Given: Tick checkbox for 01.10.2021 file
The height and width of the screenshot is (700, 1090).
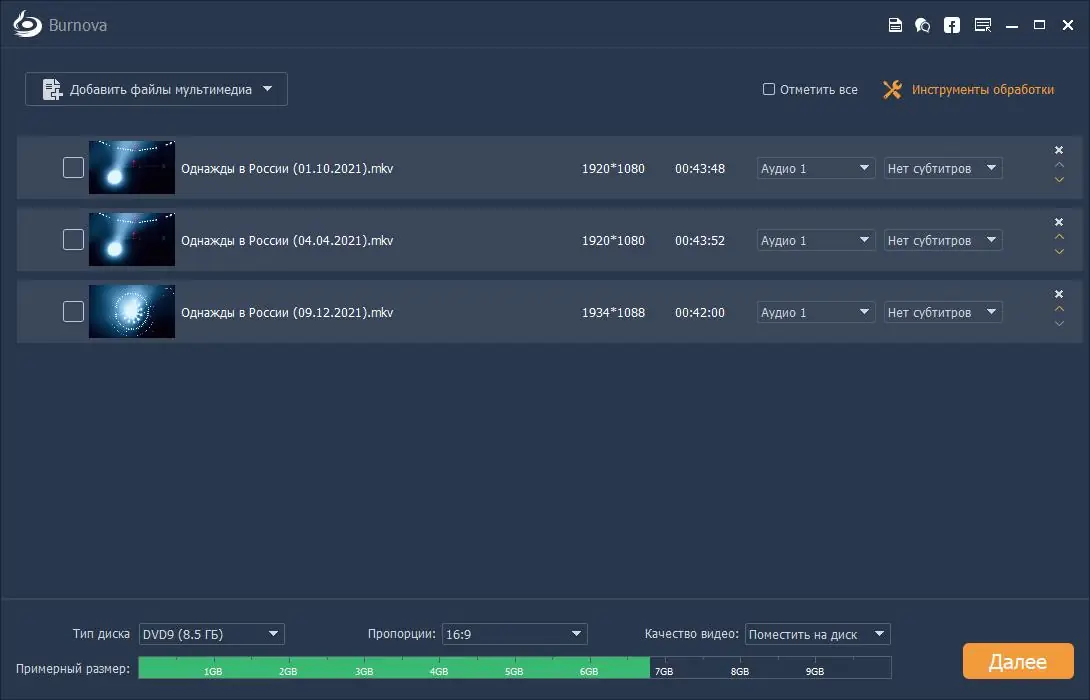Looking at the screenshot, I should (73, 168).
